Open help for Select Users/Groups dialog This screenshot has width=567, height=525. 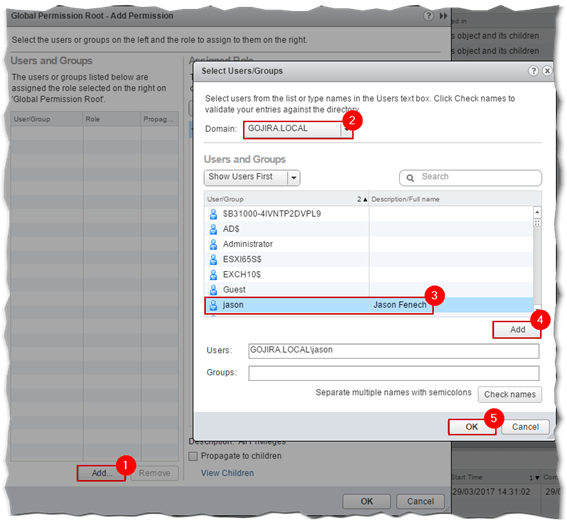pos(533,71)
